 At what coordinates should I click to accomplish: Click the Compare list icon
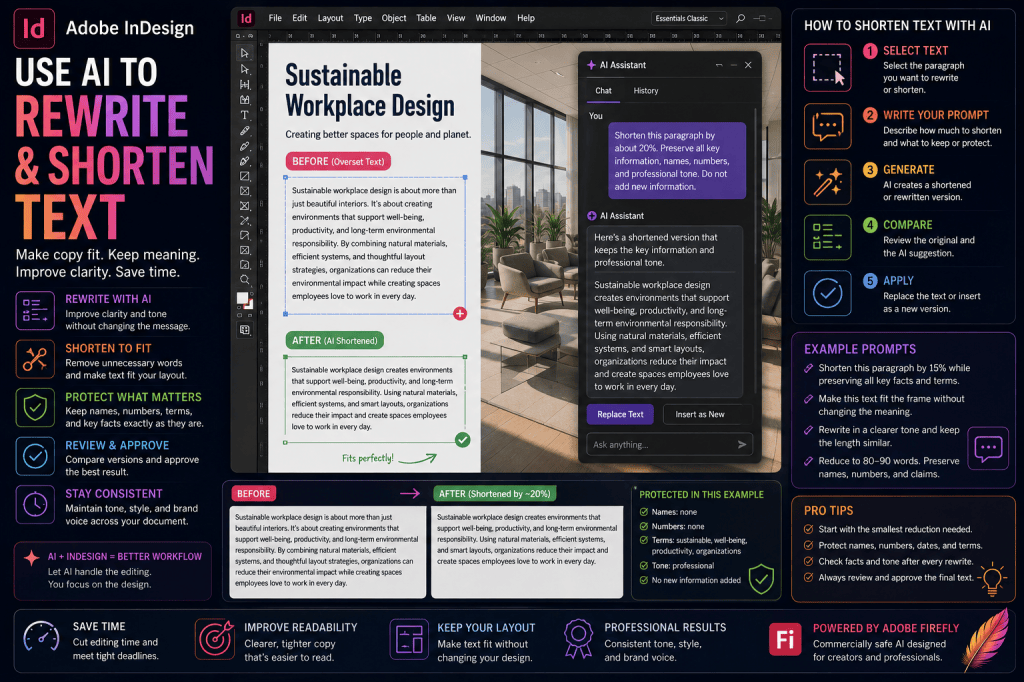click(827, 237)
